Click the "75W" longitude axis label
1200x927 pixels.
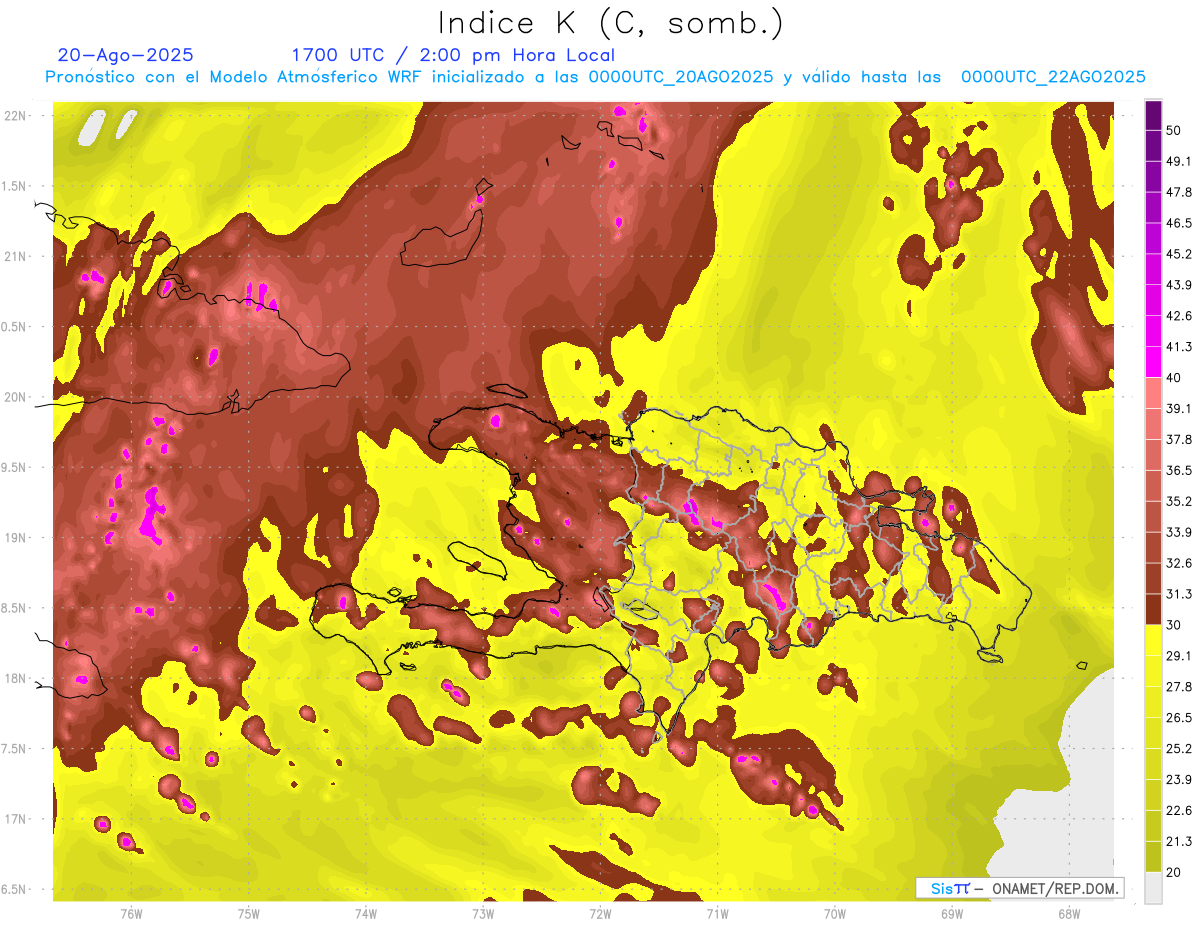[x=249, y=913]
